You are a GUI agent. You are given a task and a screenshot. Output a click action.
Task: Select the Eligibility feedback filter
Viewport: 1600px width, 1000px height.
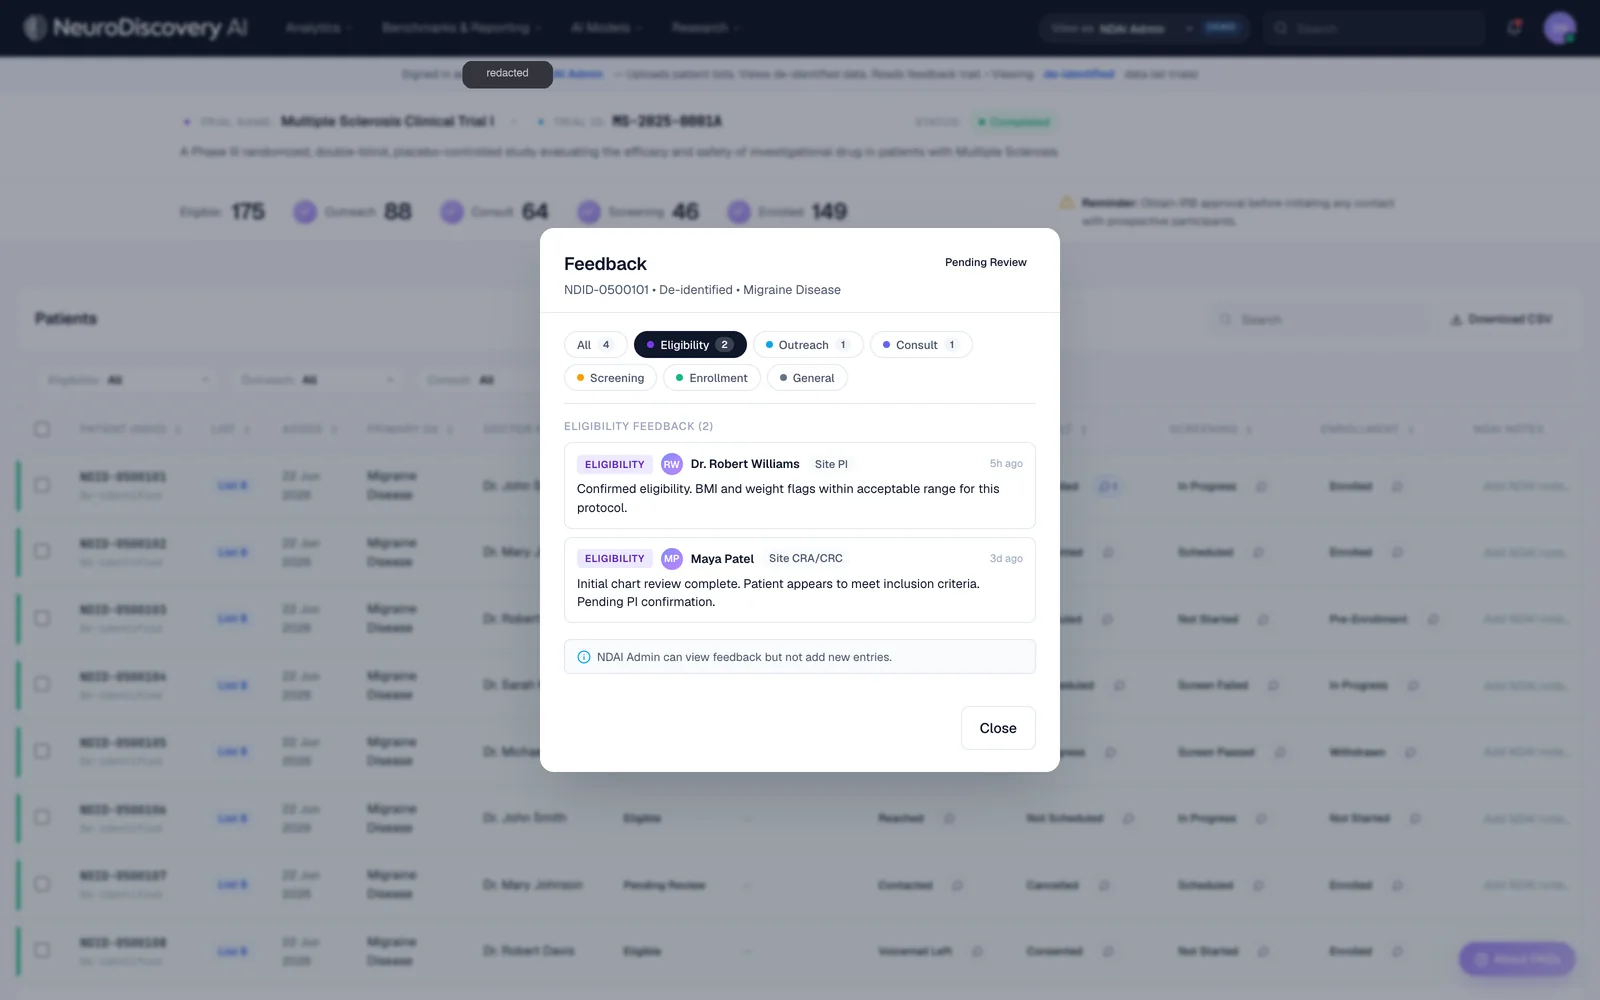click(690, 345)
